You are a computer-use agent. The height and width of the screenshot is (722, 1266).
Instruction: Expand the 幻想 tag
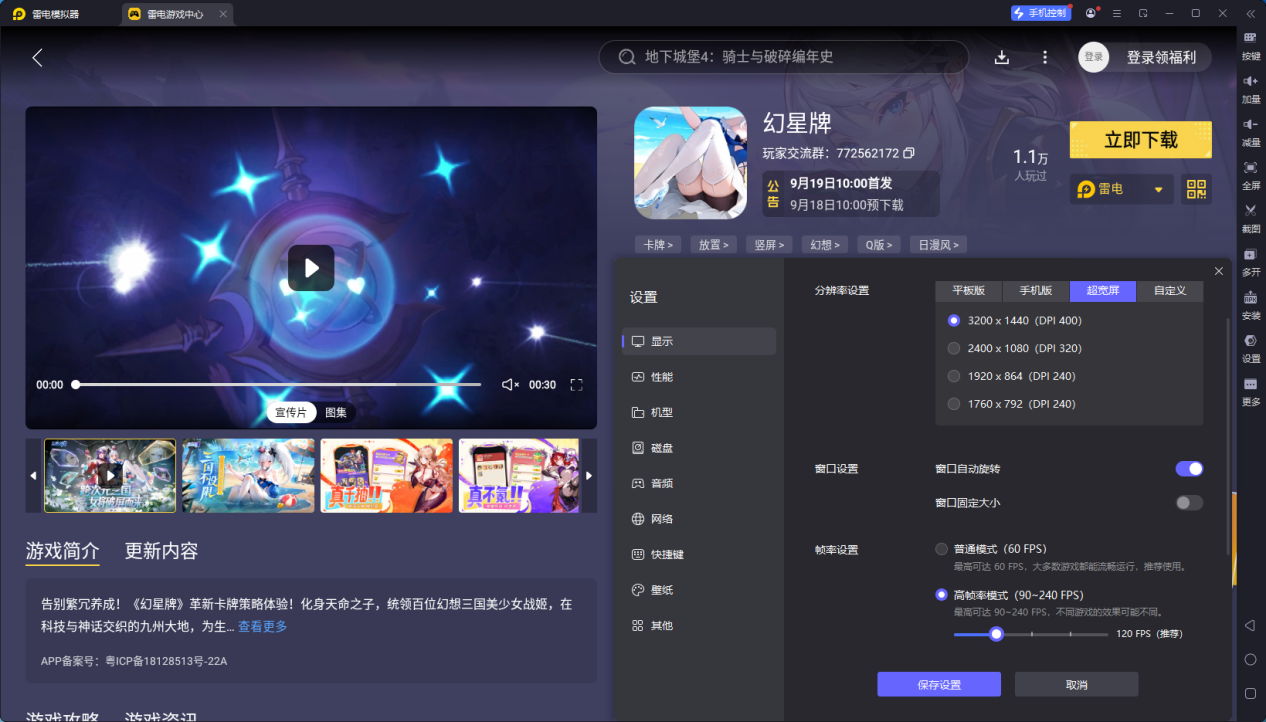click(x=825, y=245)
